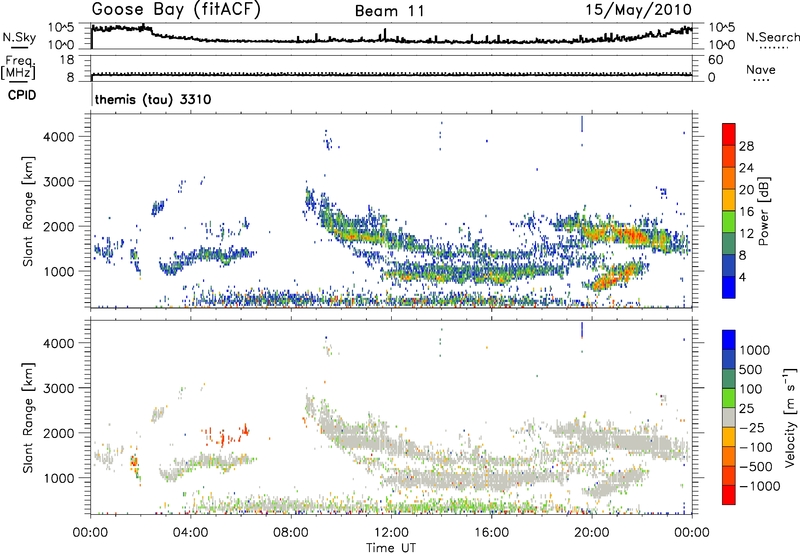Click the '08:00' time axis tick label
800x554 pixels.
(291, 533)
